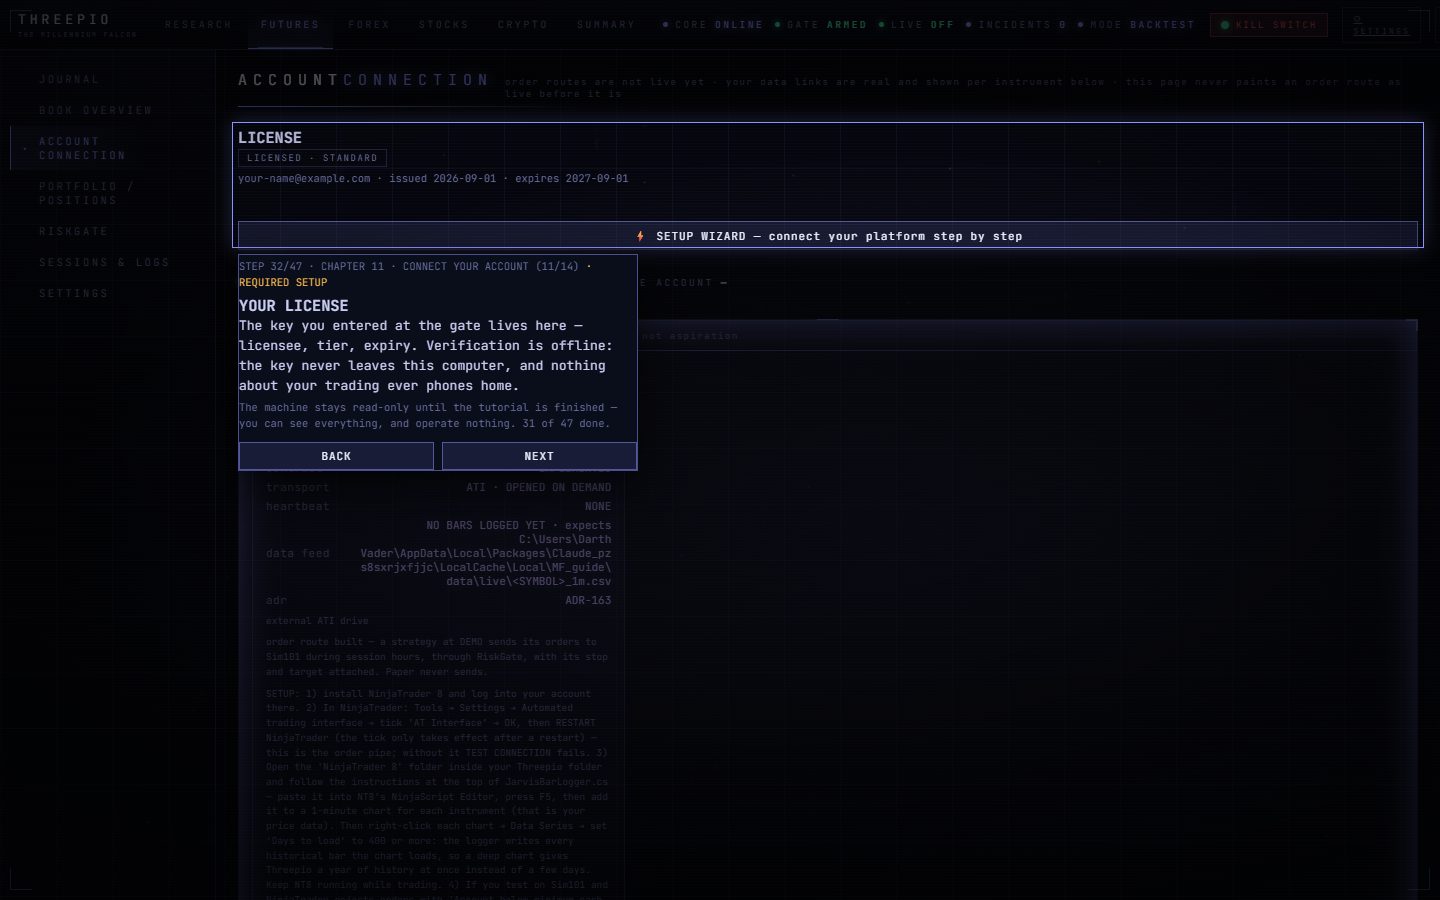Switch to the Research tab

198,25
